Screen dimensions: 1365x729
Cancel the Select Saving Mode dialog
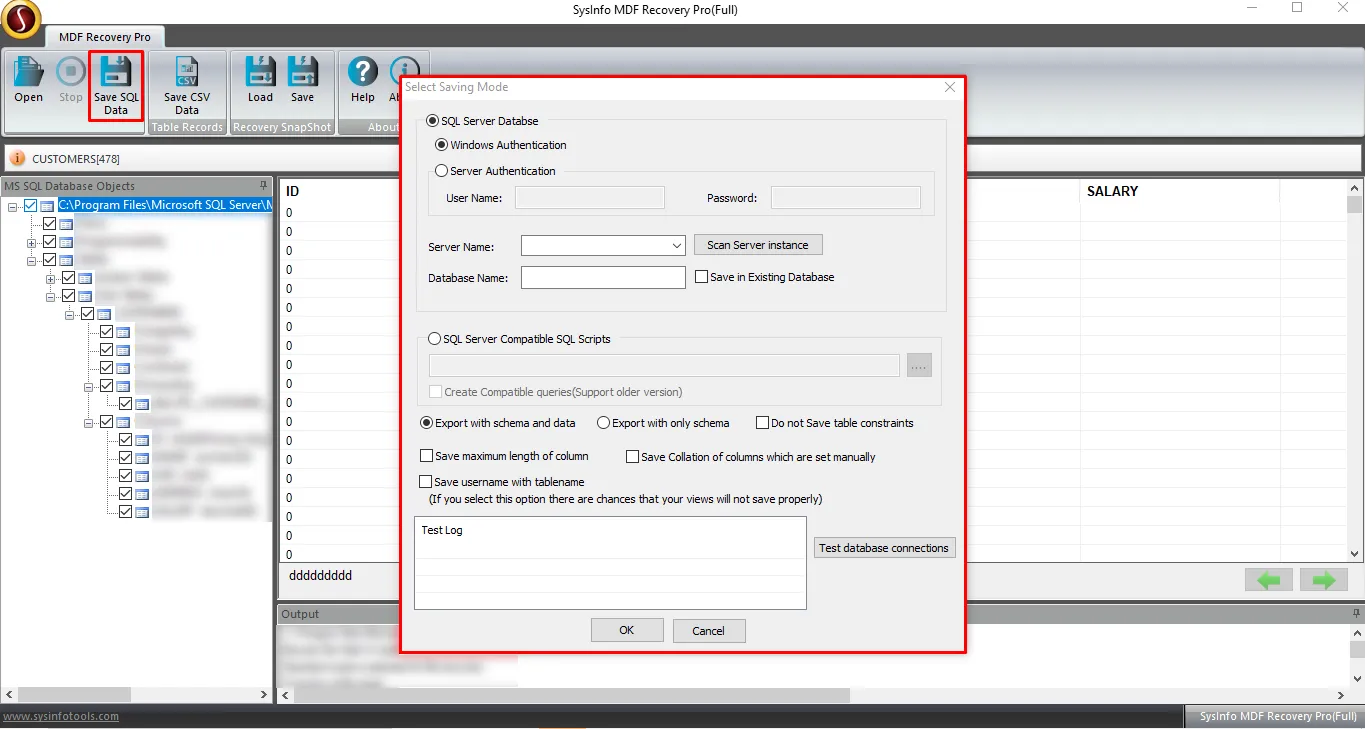[x=708, y=630]
